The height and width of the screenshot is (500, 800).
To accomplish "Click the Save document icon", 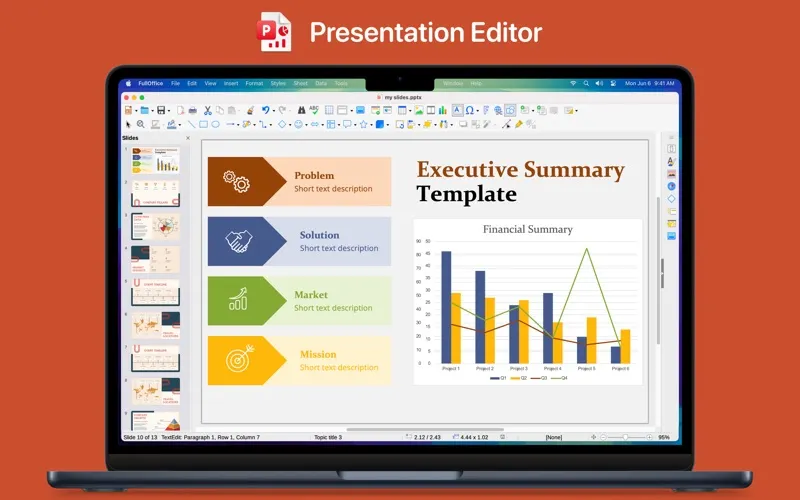I will click(x=161, y=110).
